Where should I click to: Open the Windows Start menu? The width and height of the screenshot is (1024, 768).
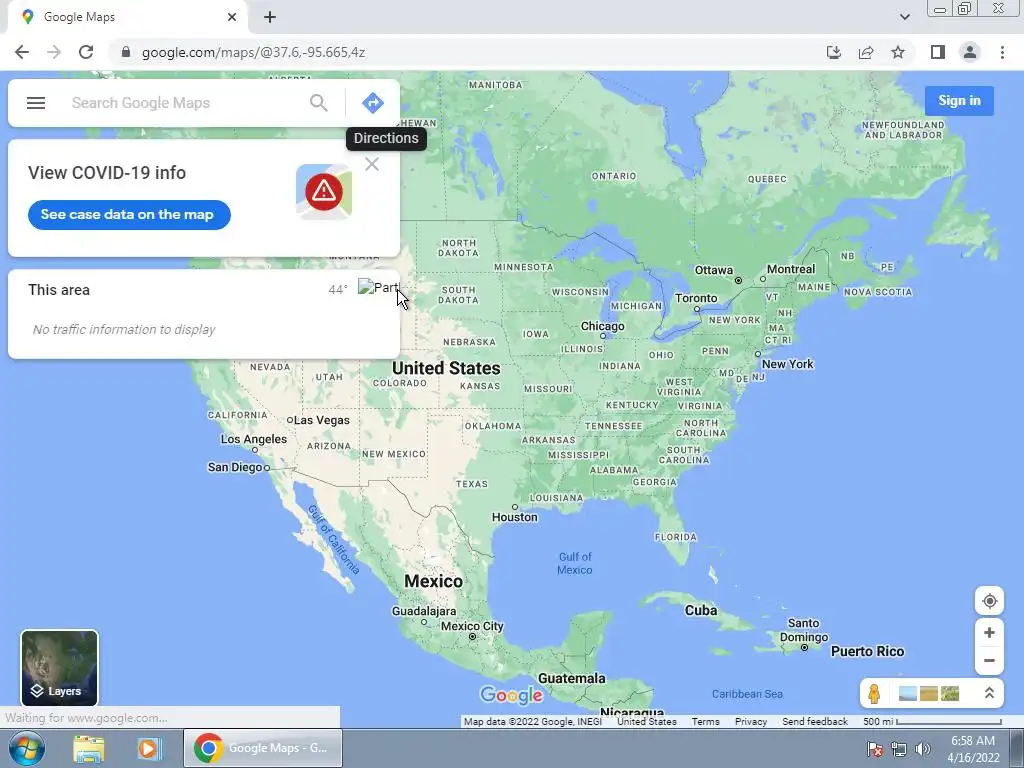[27, 748]
